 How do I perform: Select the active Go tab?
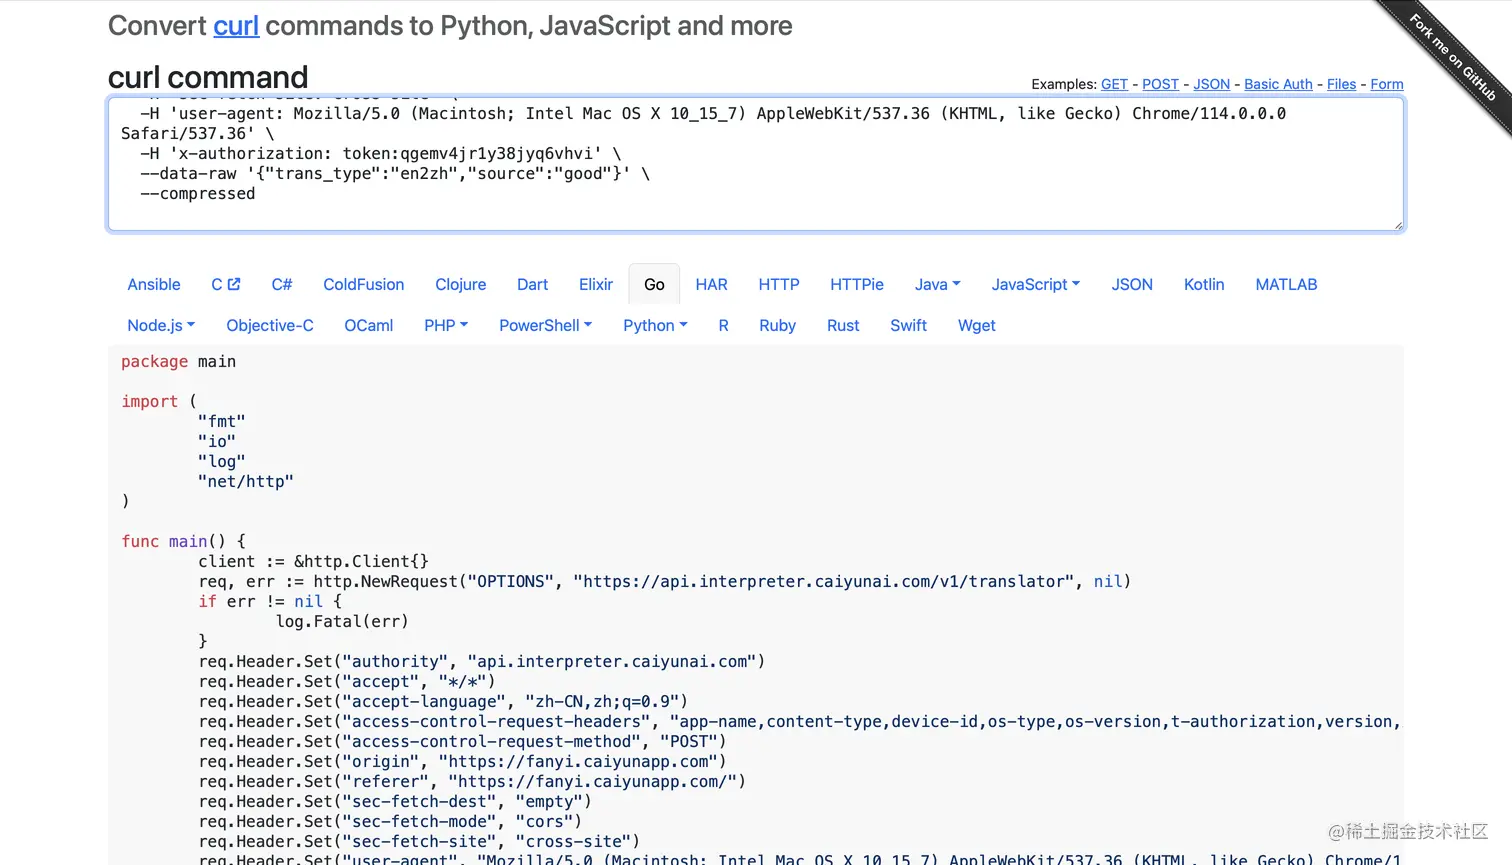point(654,284)
